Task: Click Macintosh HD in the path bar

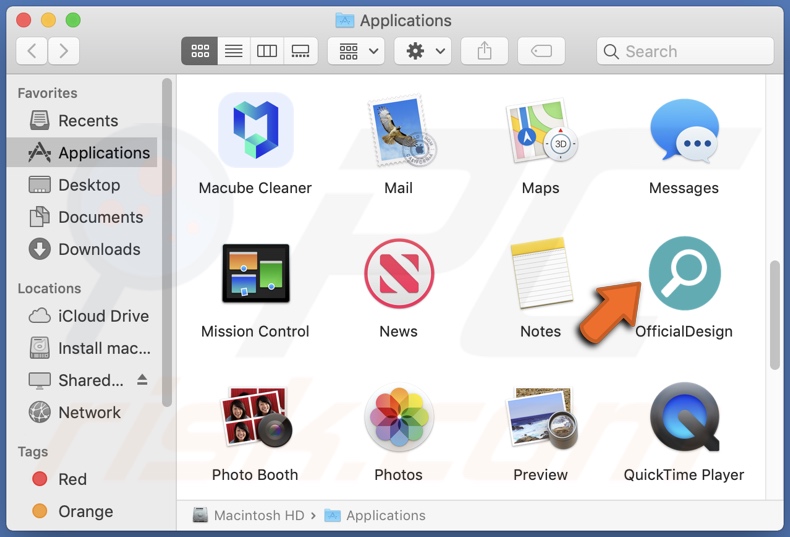Action: 249,515
